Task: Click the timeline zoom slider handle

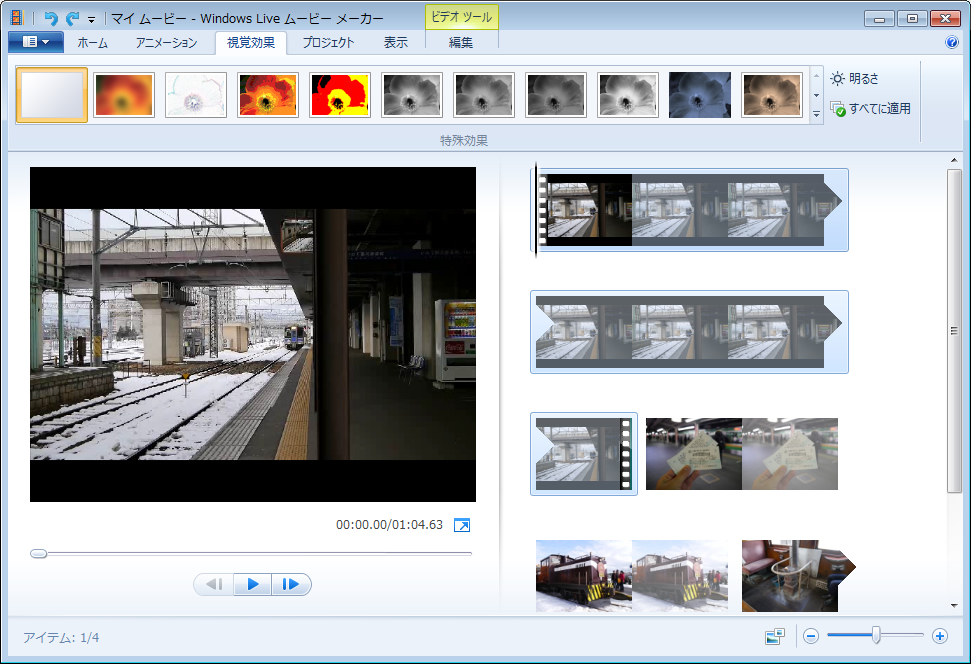Action: pyautogui.click(x=876, y=634)
